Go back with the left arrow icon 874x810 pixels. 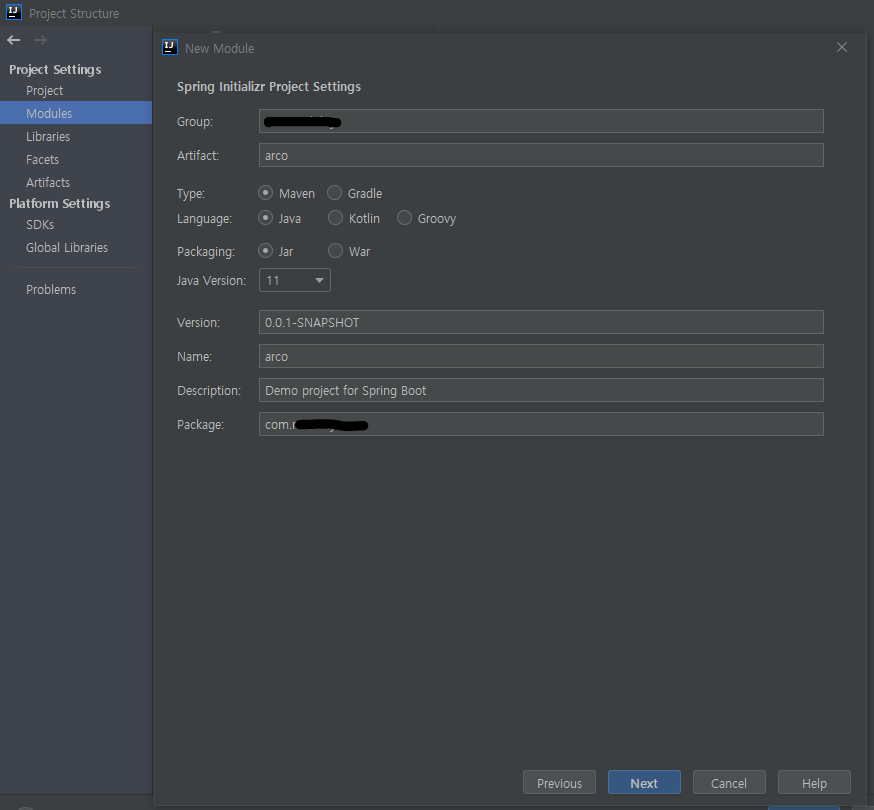[x=13, y=40]
